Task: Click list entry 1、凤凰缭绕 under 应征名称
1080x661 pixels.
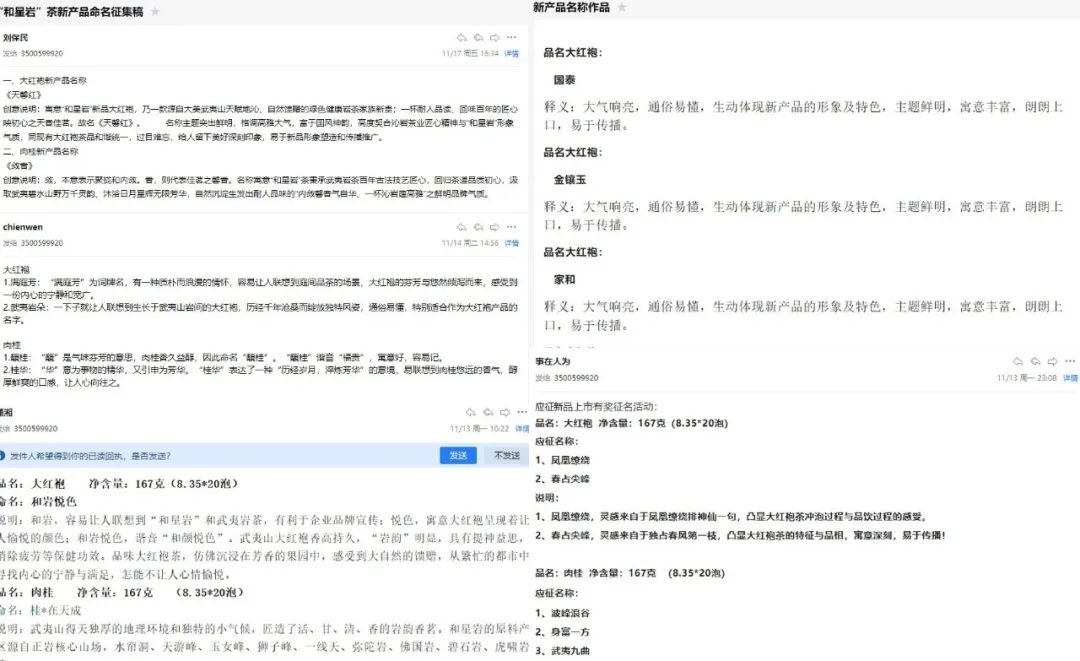Action: (563, 460)
